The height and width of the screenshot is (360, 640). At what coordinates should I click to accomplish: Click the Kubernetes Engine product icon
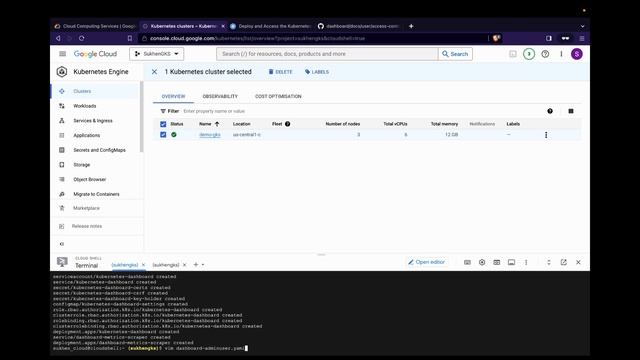62,72
